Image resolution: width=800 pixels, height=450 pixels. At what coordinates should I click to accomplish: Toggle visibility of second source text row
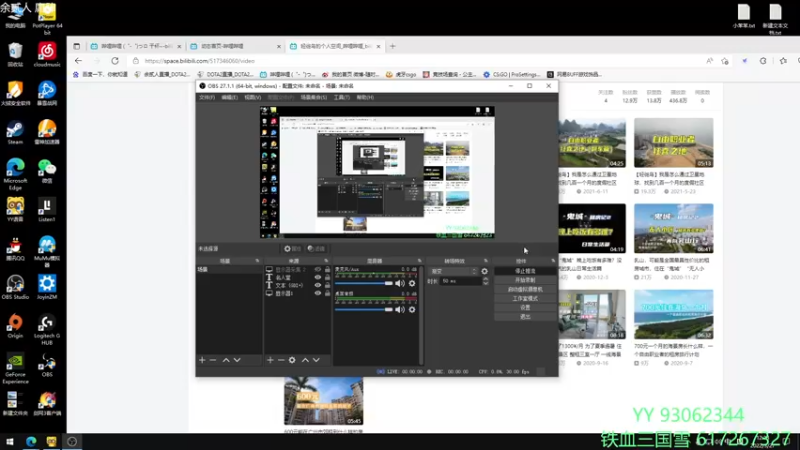[x=318, y=278]
